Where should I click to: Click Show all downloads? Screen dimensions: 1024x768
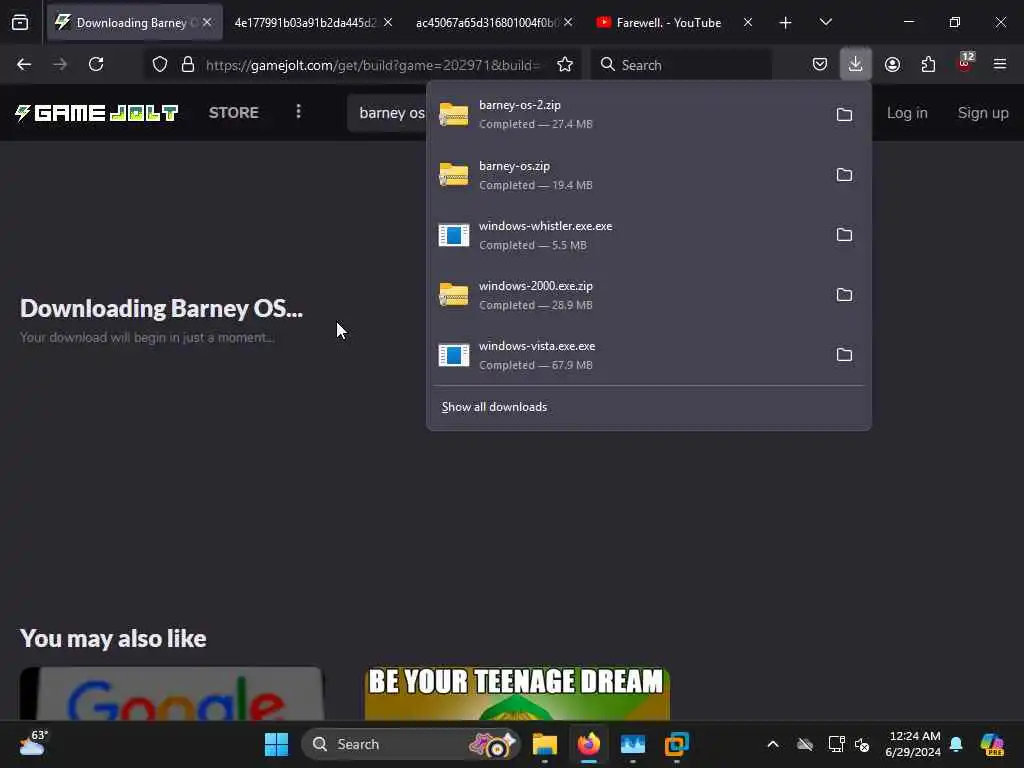pos(494,408)
